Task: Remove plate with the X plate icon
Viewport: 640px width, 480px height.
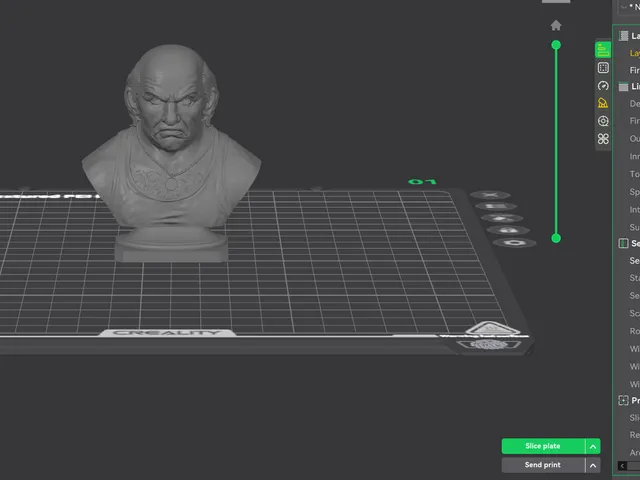Action: pyautogui.click(x=490, y=195)
